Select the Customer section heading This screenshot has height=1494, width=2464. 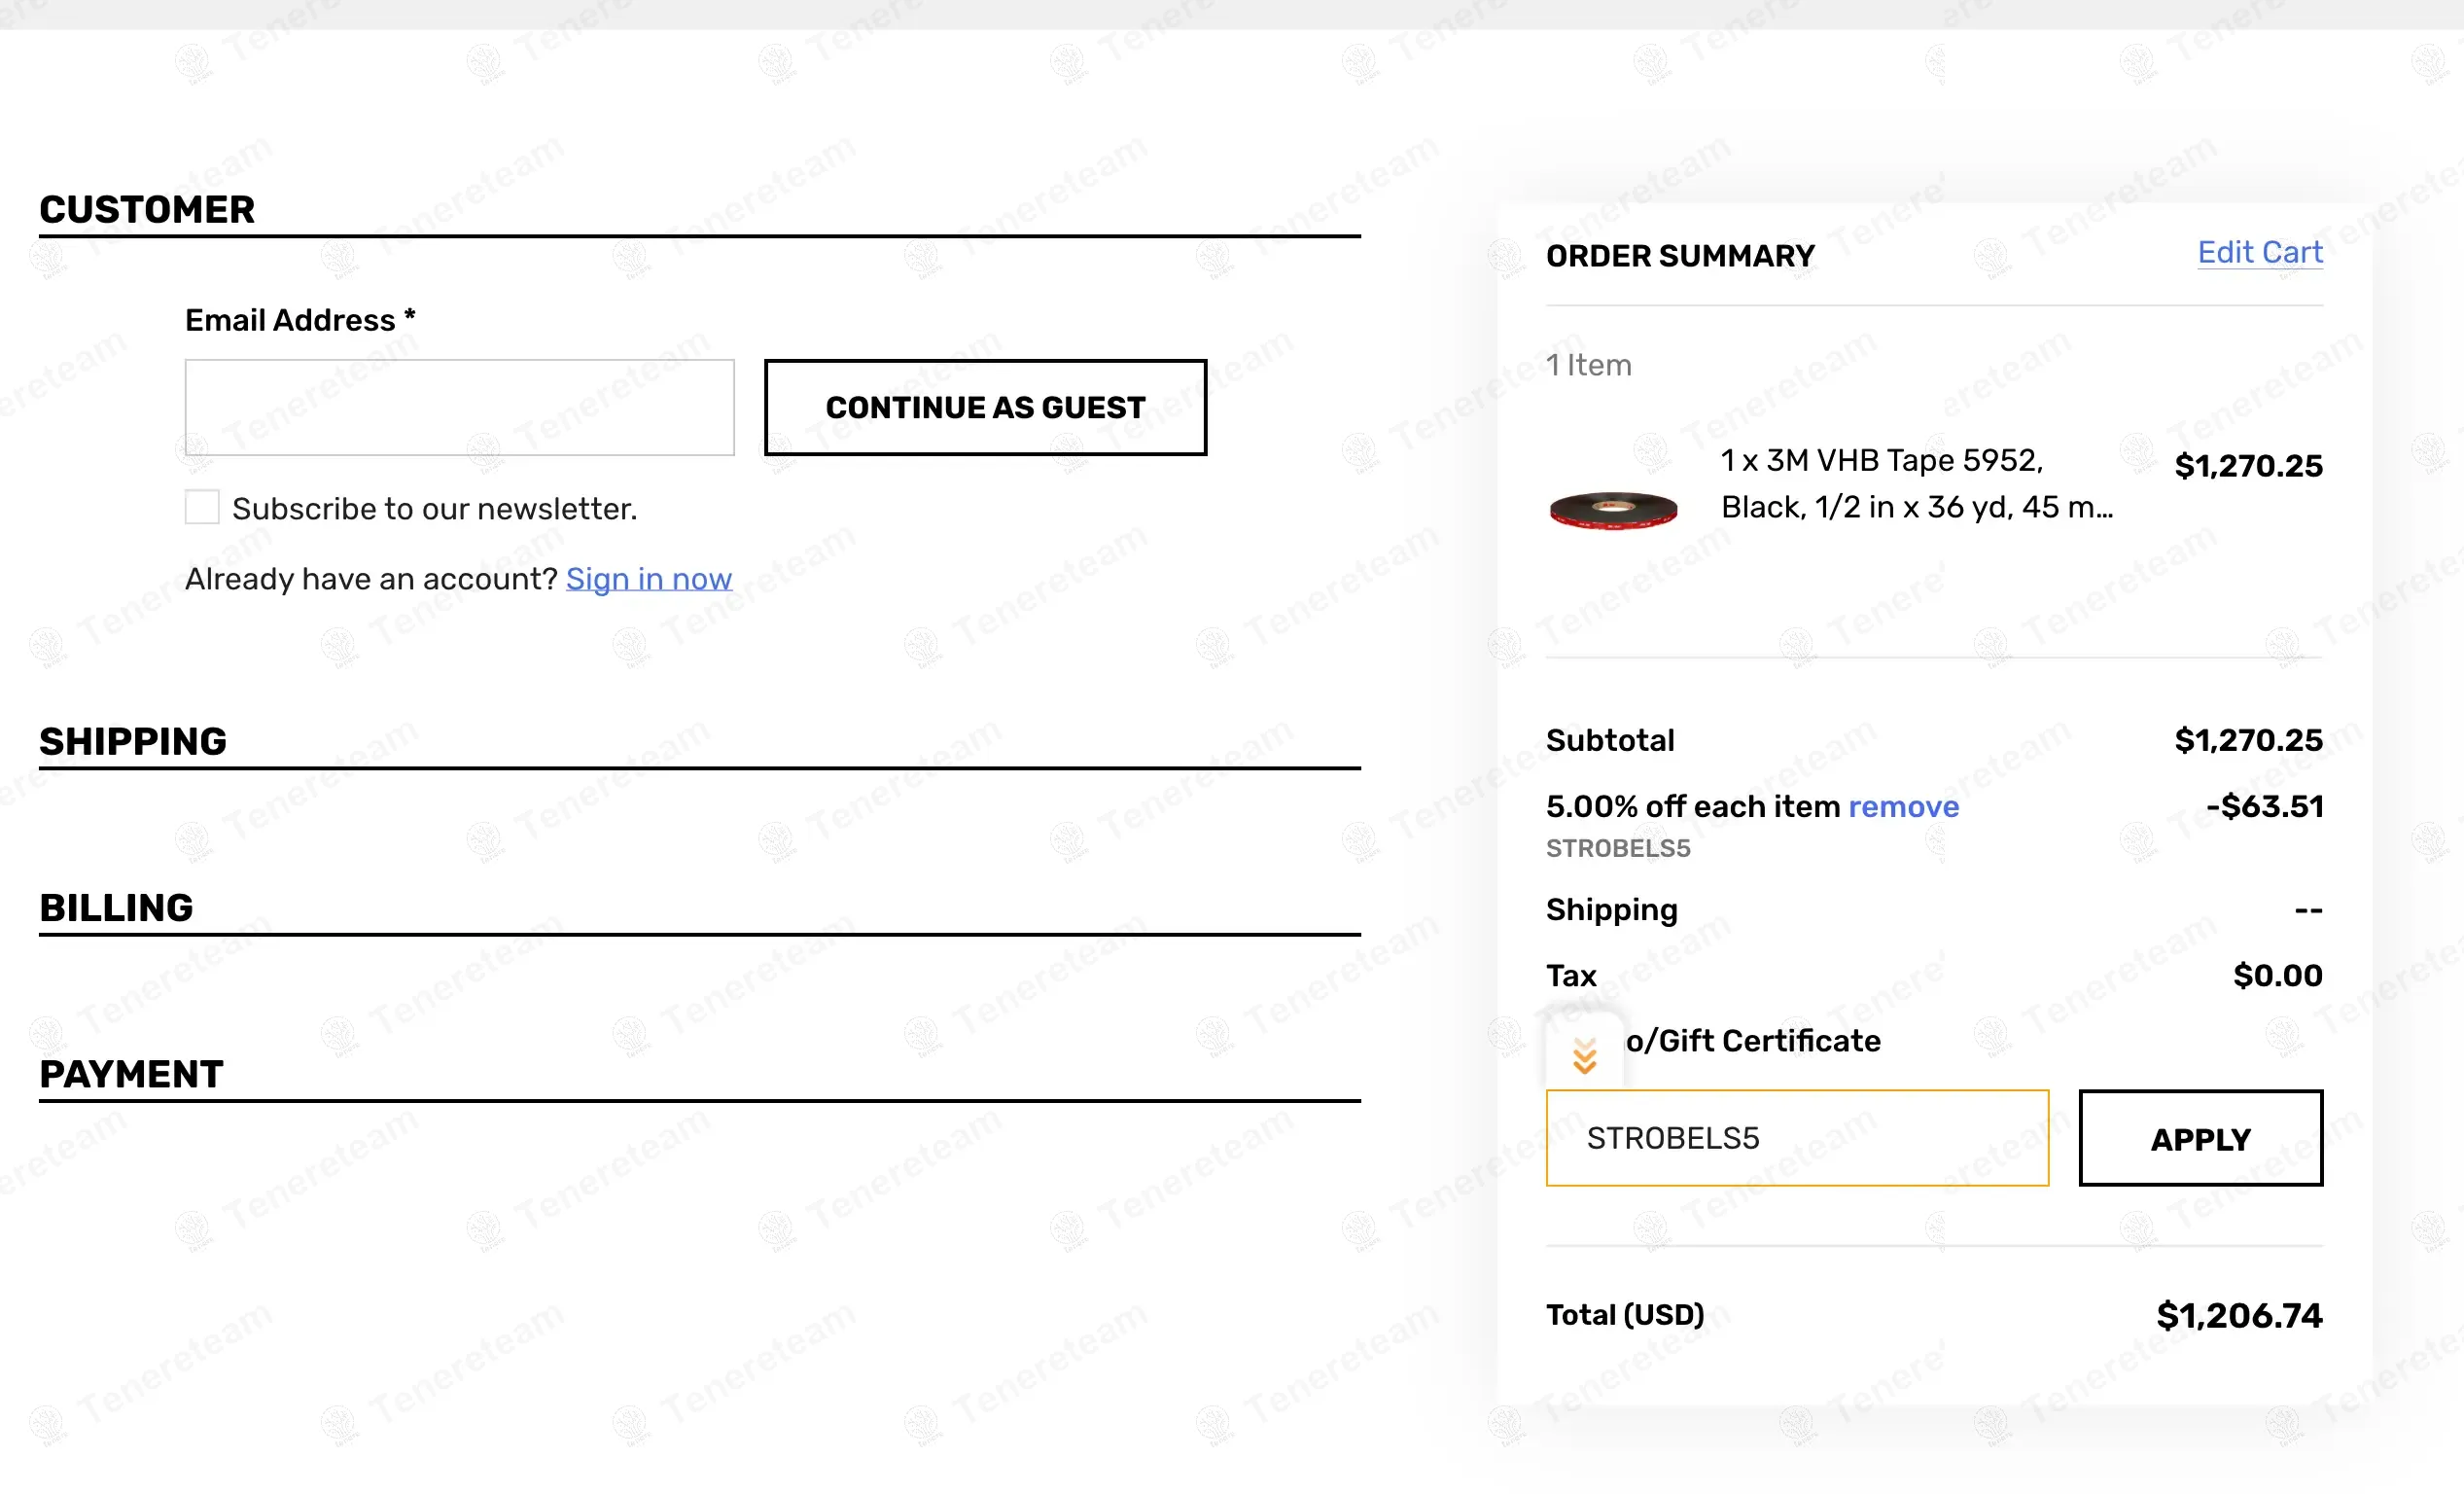pos(147,209)
